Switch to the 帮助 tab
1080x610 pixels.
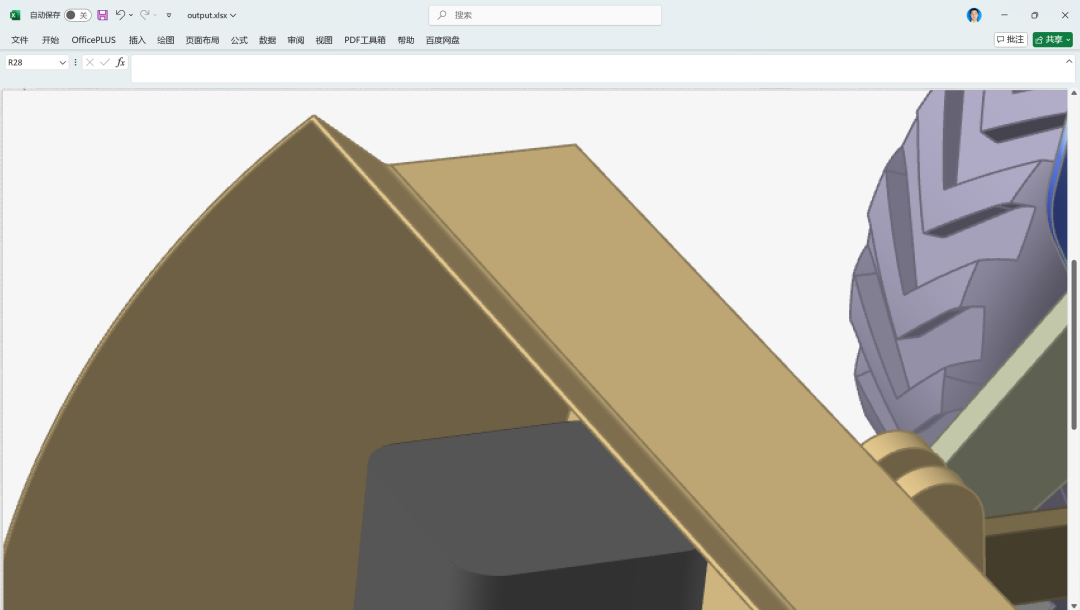406,40
